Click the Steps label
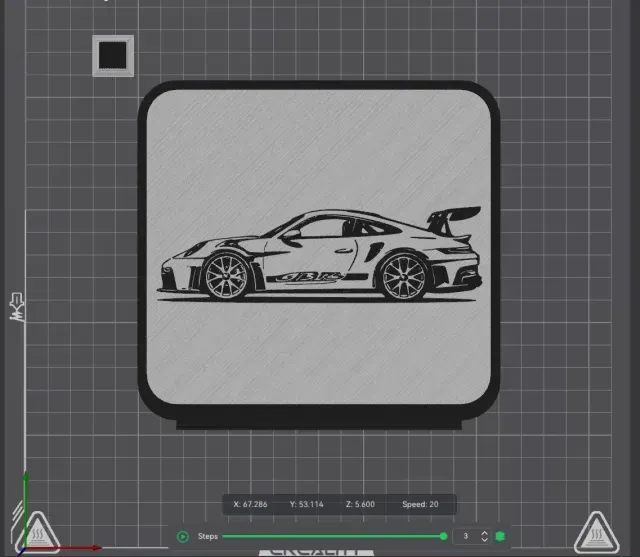 pos(207,536)
